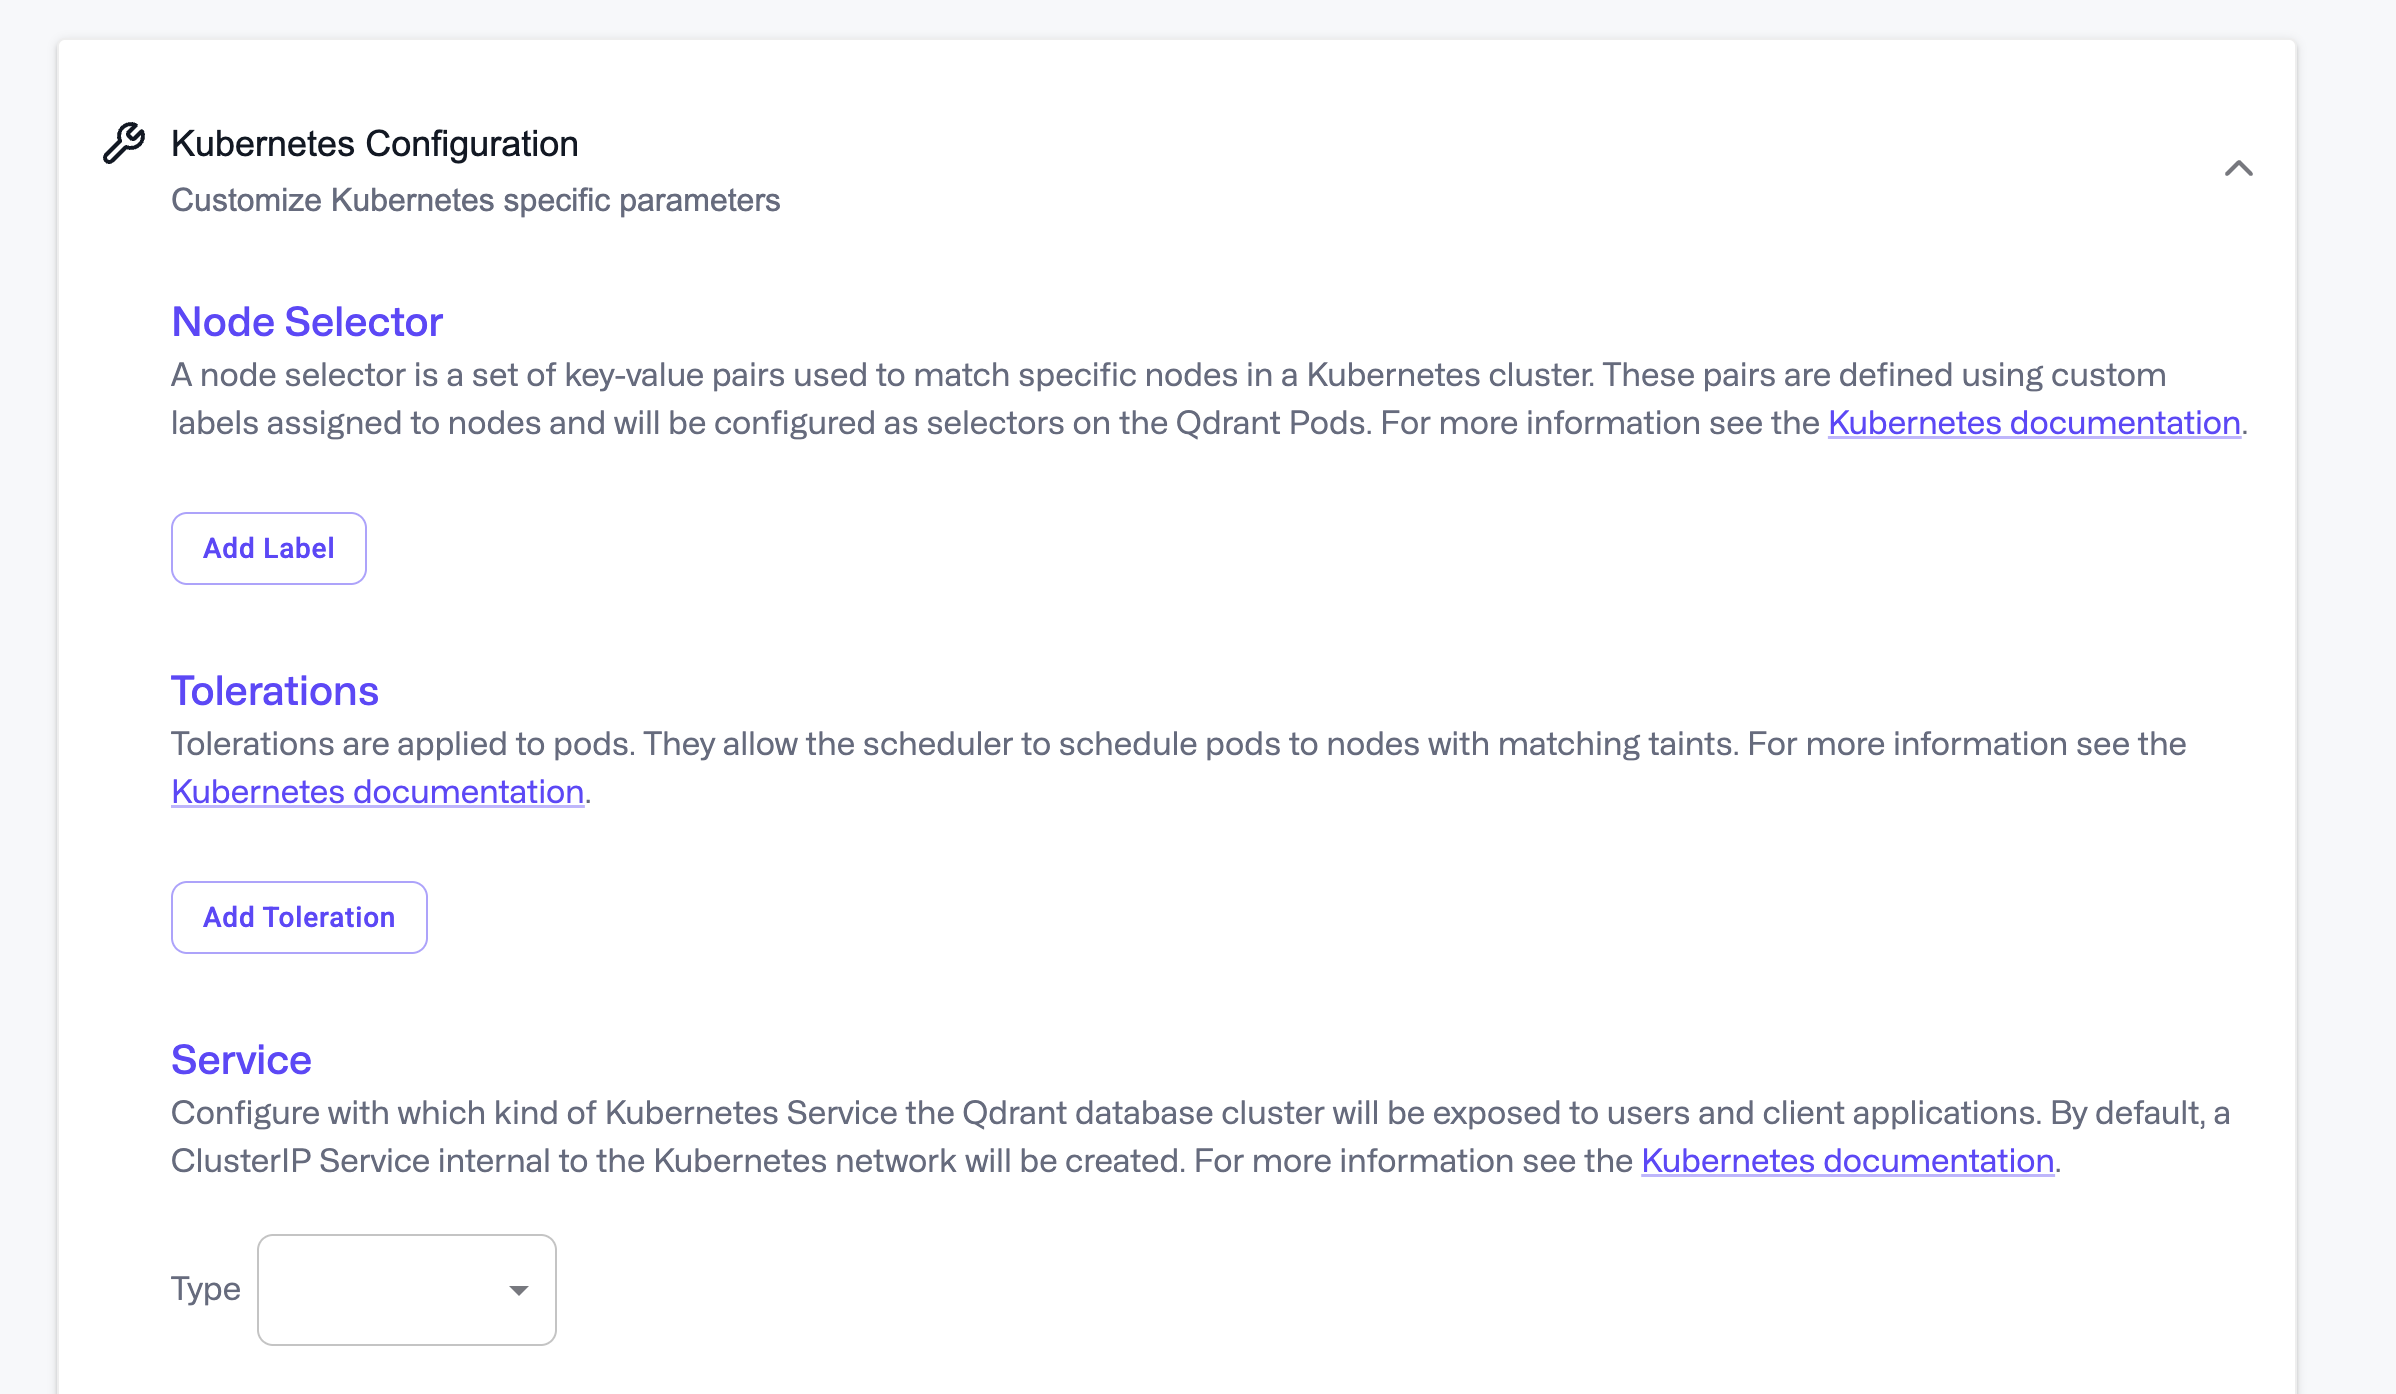Click the Type label next to the dropdown
This screenshot has height=1394, width=2396.
pyautogui.click(x=206, y=1288)
